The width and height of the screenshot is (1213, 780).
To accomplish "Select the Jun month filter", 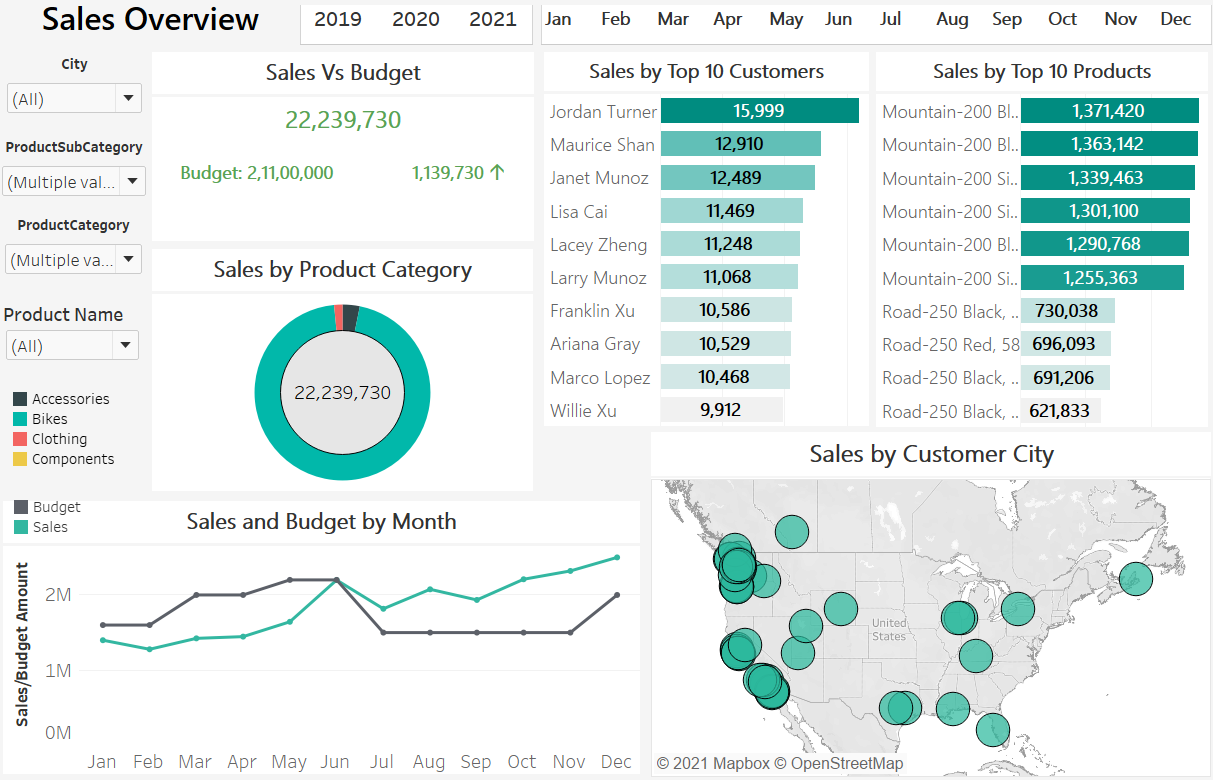I will (x=839, y=19).
